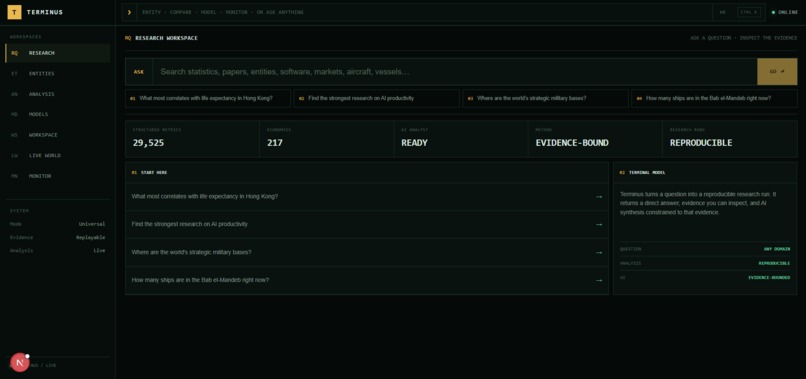Click the Method EVIDENCE-BOUND card
The image size is (806, 379).
(x=595, y=139)
